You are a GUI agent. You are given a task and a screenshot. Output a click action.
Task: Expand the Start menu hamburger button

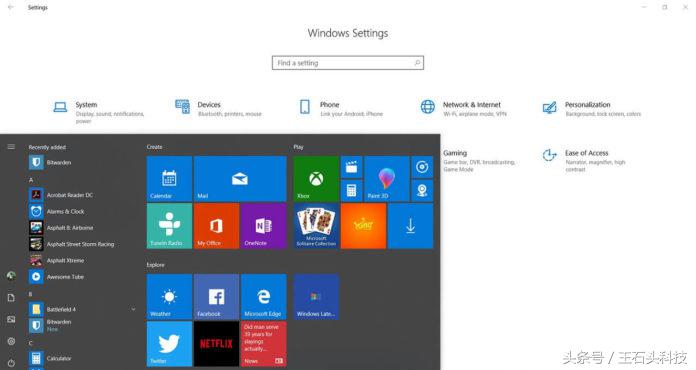[x=11, y=147]
